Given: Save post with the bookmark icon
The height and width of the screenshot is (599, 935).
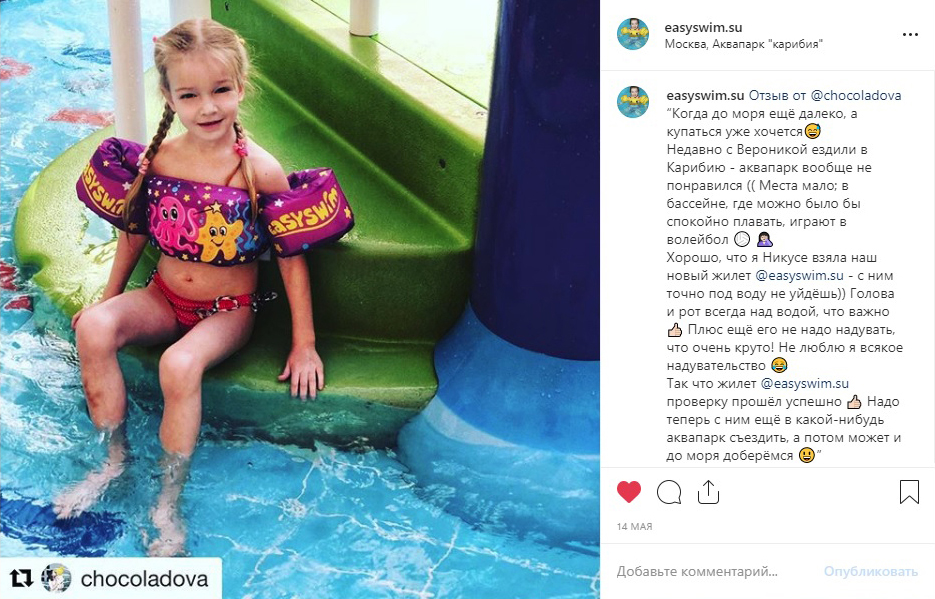Looking at the screenshot, I should [909, 492].
